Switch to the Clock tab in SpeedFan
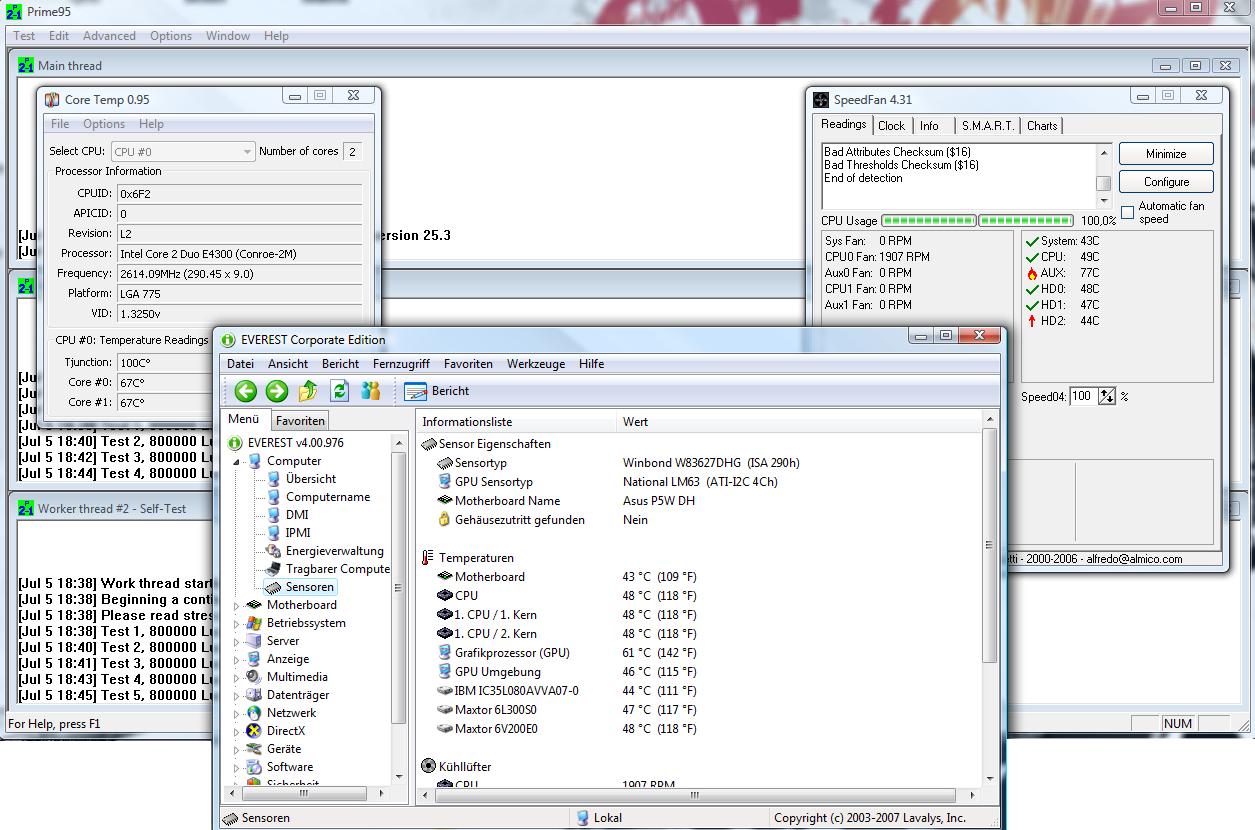The height and width of the screenshot is (830, 1255). [x=891, y=126]
